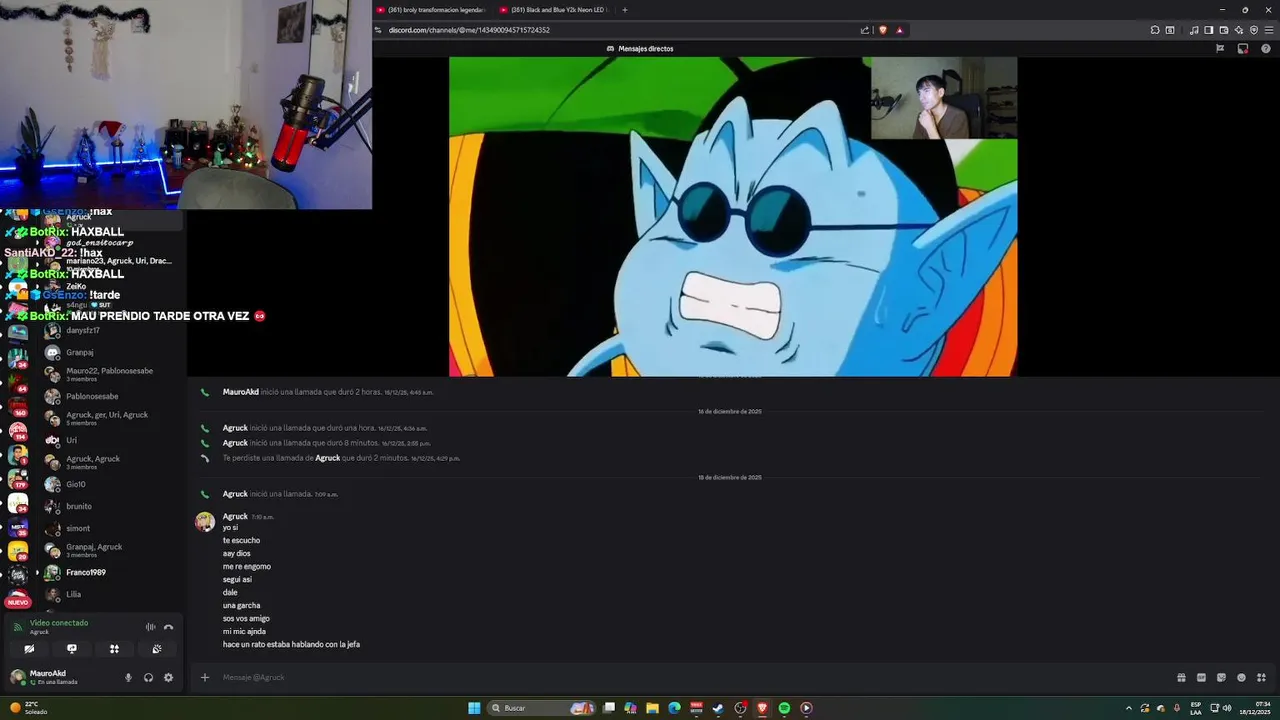1280x720 pixels.
Task: Open Spotify from the taskbar
Action: coord(784,708)
